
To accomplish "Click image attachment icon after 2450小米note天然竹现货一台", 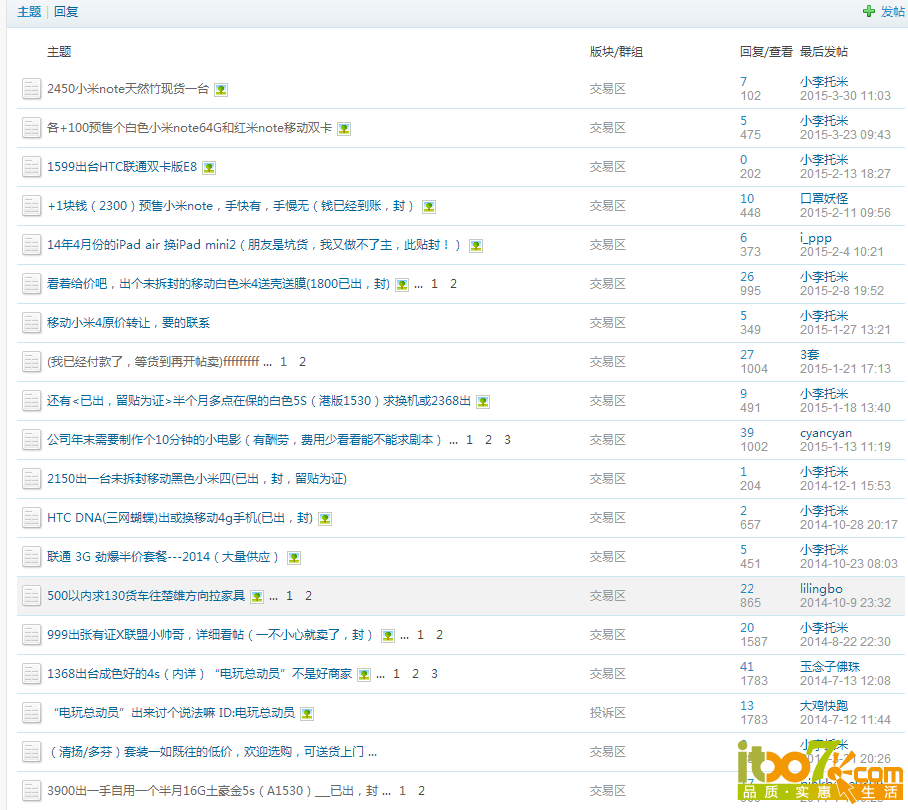I will coord(221,90).
